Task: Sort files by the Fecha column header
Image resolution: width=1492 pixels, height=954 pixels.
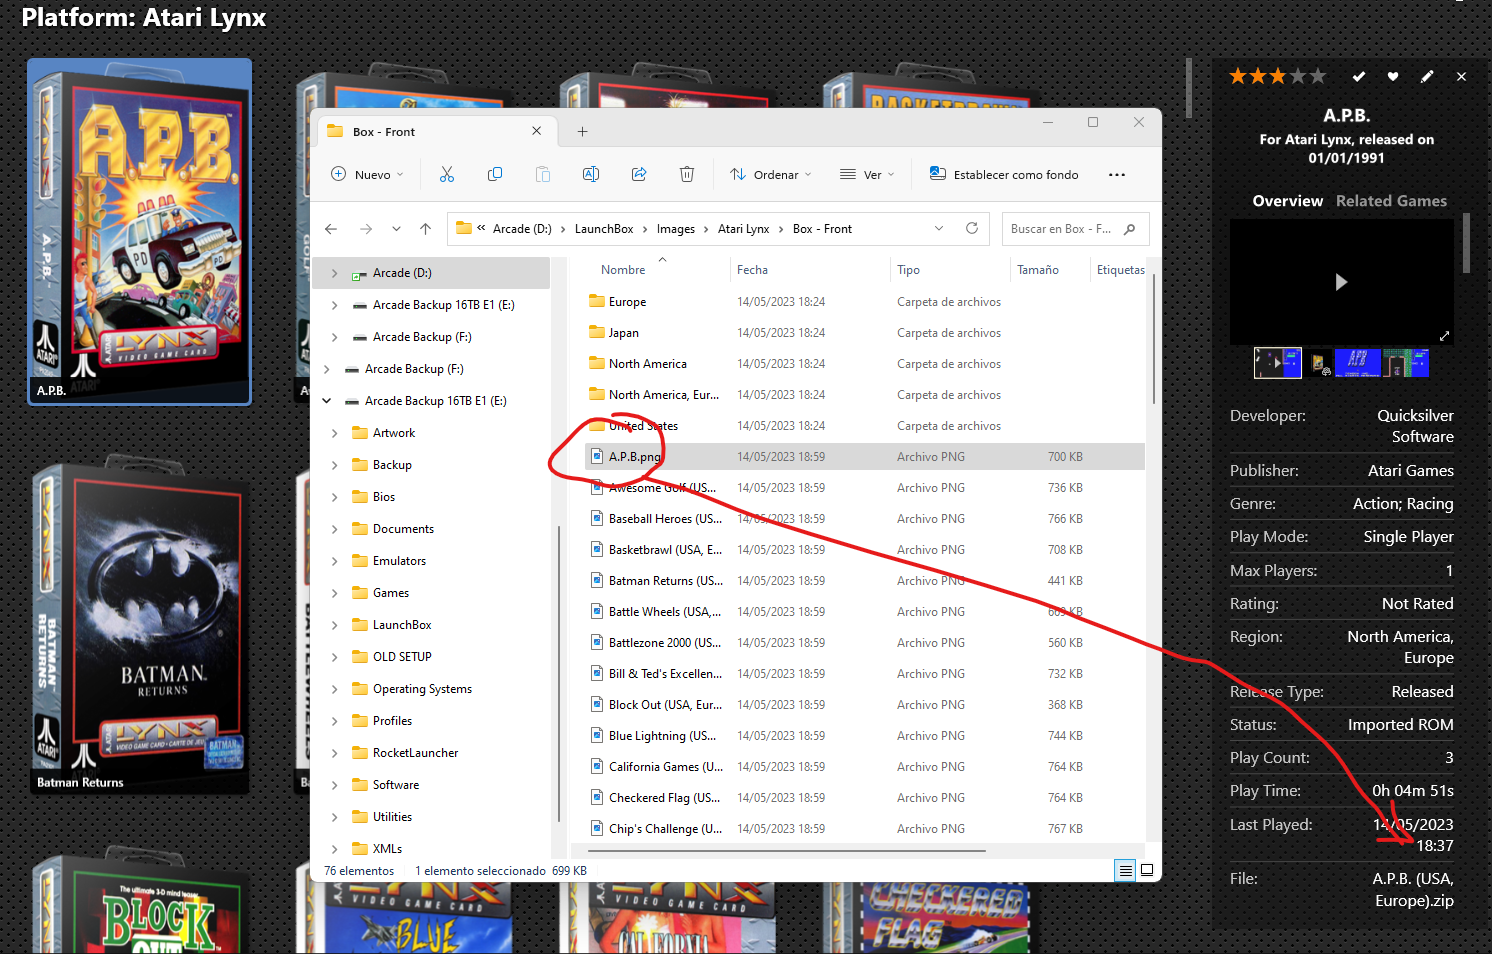Action: [x=752, y=270]
